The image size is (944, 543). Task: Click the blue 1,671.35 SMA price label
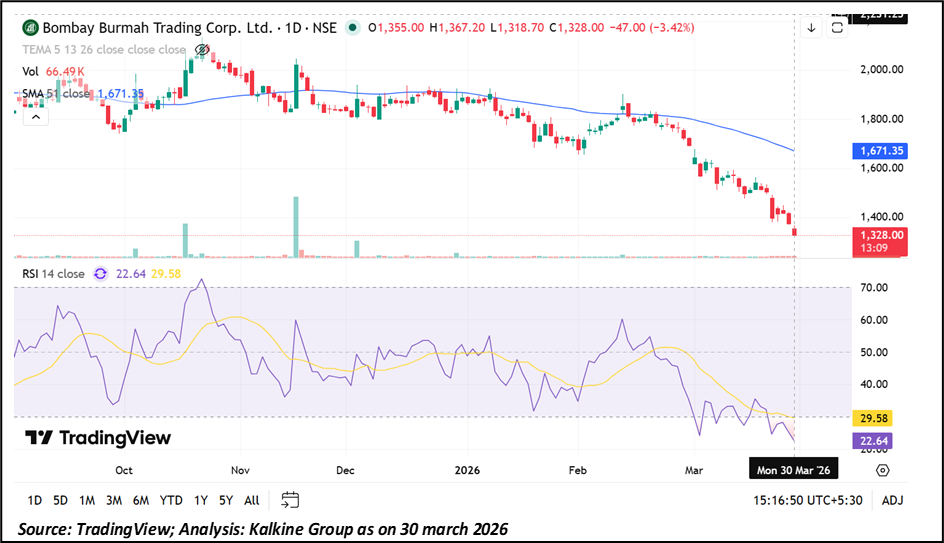point(878,151)
